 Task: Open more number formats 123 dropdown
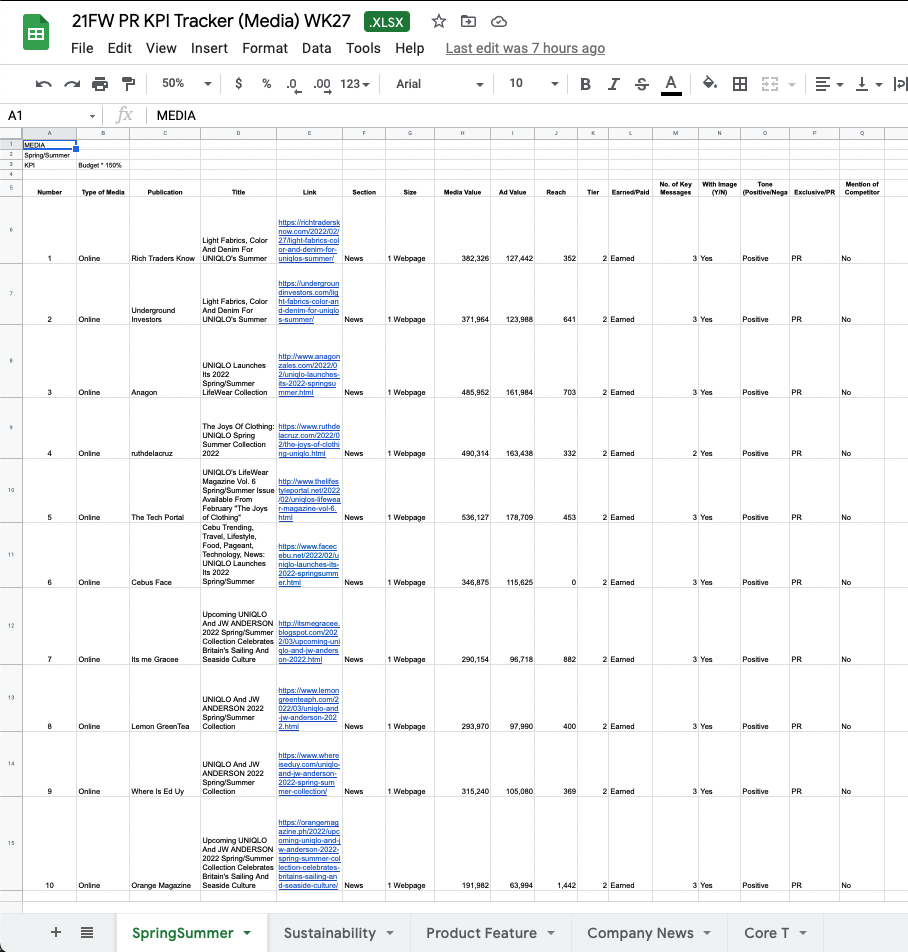(355, 84)
